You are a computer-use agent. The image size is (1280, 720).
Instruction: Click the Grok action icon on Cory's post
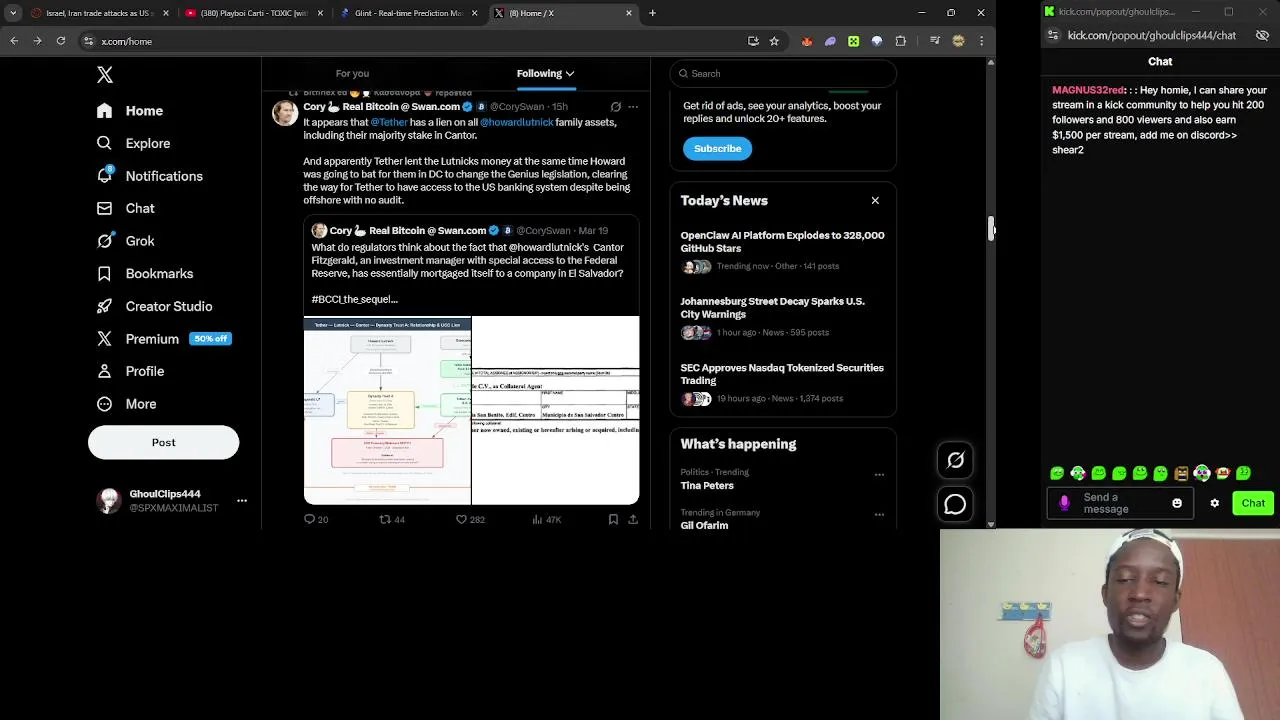click(x=616, y=107)
